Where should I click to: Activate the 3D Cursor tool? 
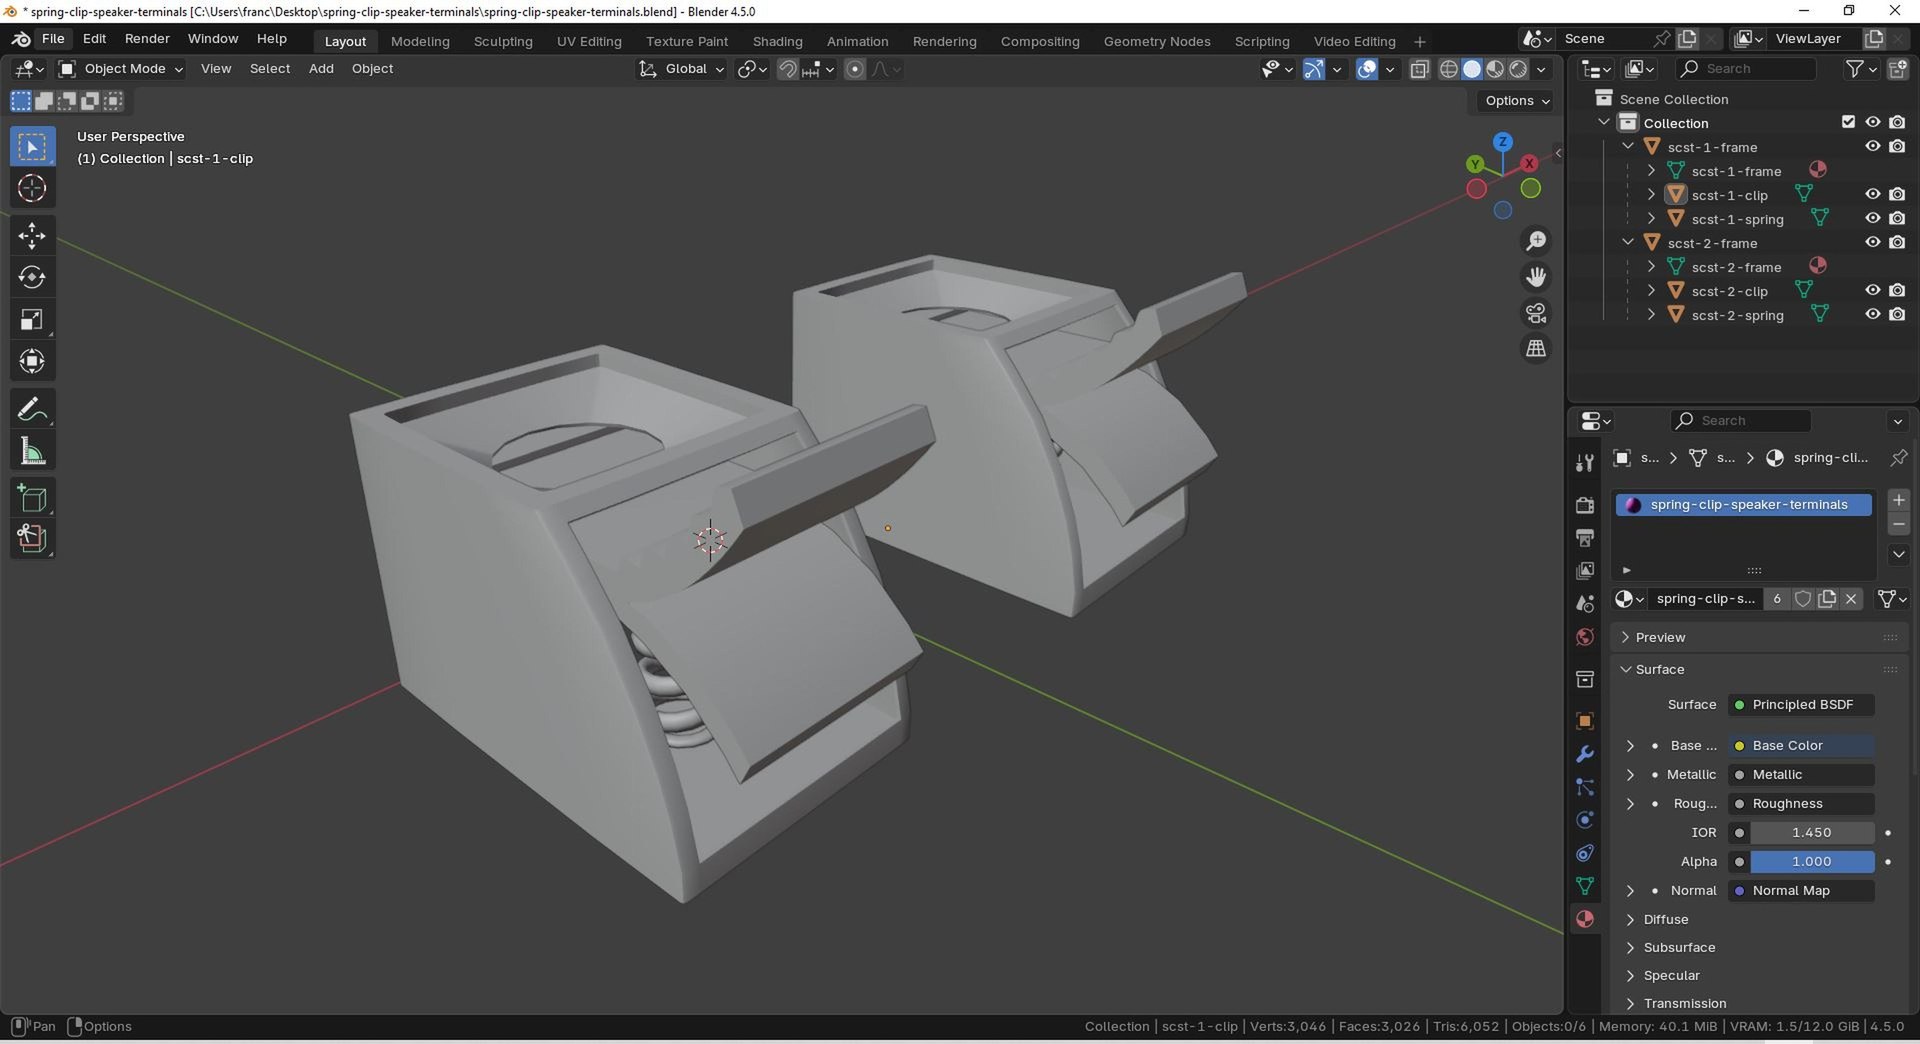click(32, 188)
